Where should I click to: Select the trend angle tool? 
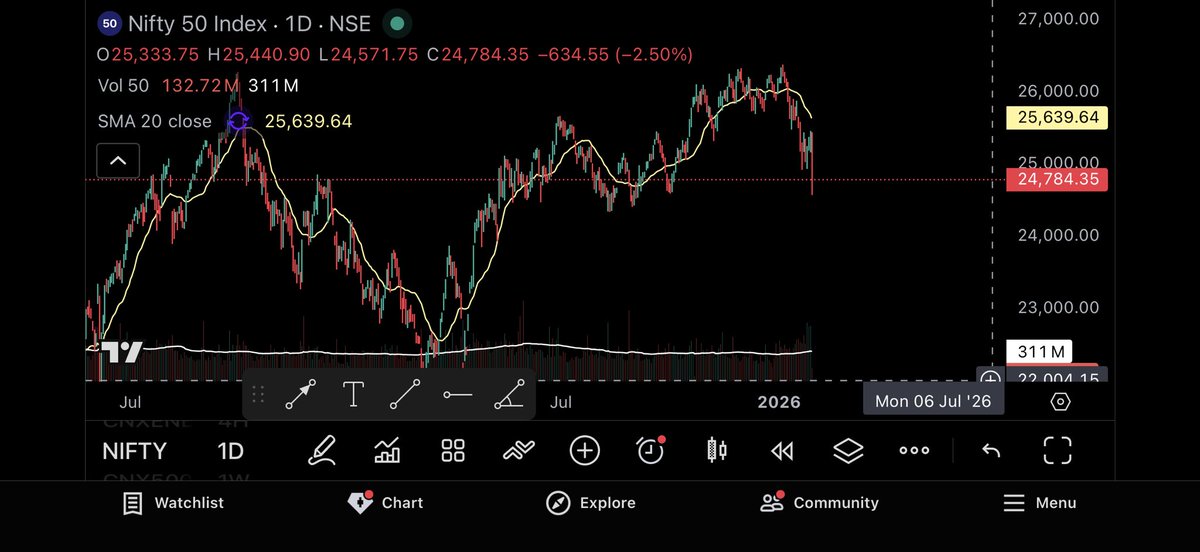[x=509, y=395]
